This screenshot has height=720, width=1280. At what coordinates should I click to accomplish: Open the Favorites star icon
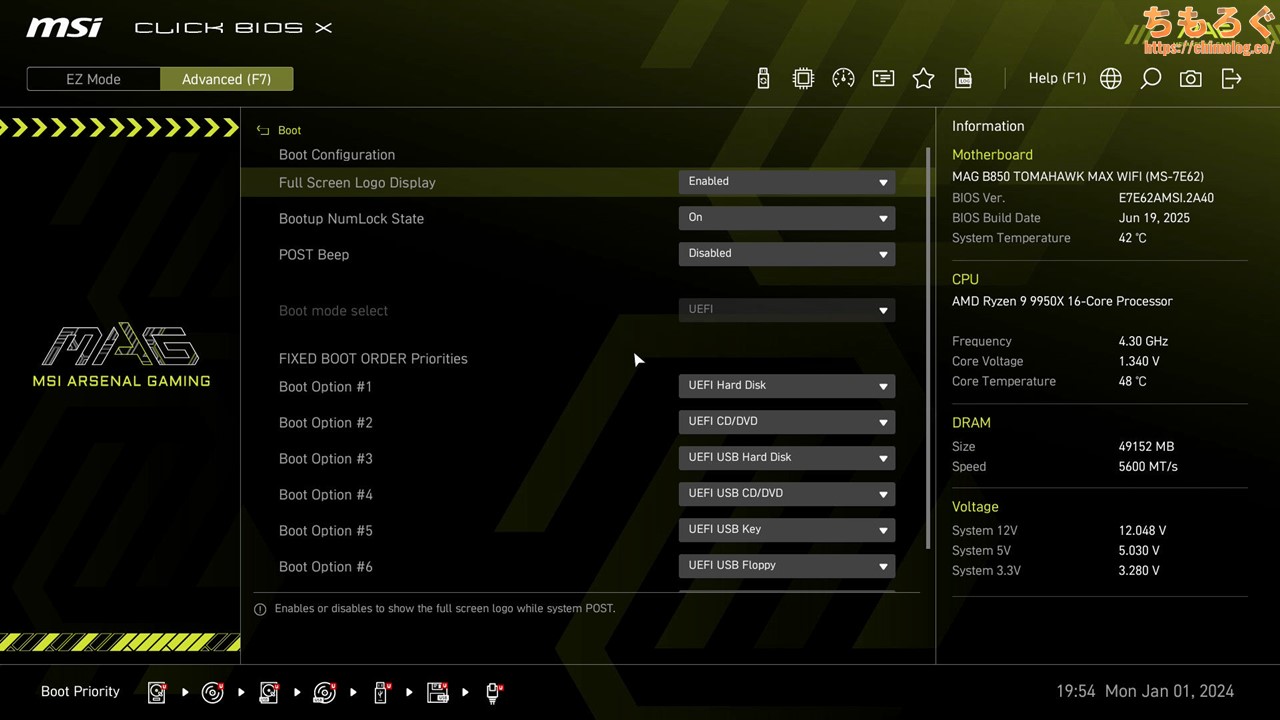coord(923,79)
